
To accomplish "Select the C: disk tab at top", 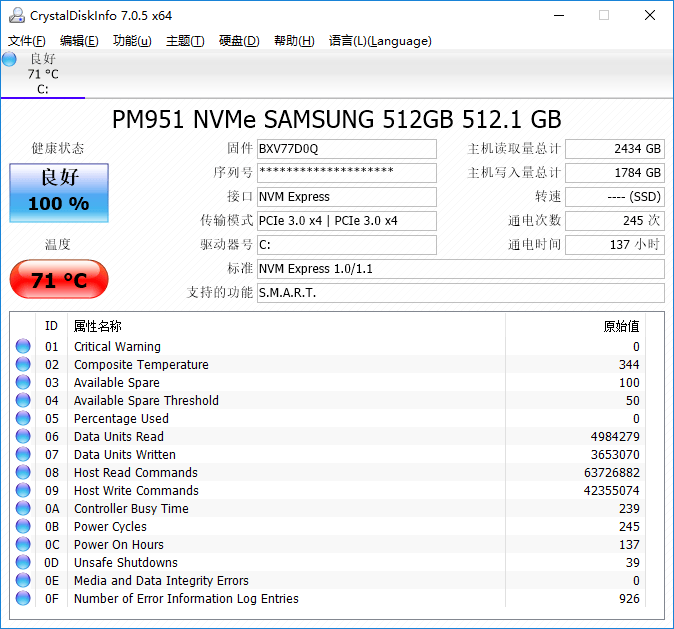I will click(43, 74).
